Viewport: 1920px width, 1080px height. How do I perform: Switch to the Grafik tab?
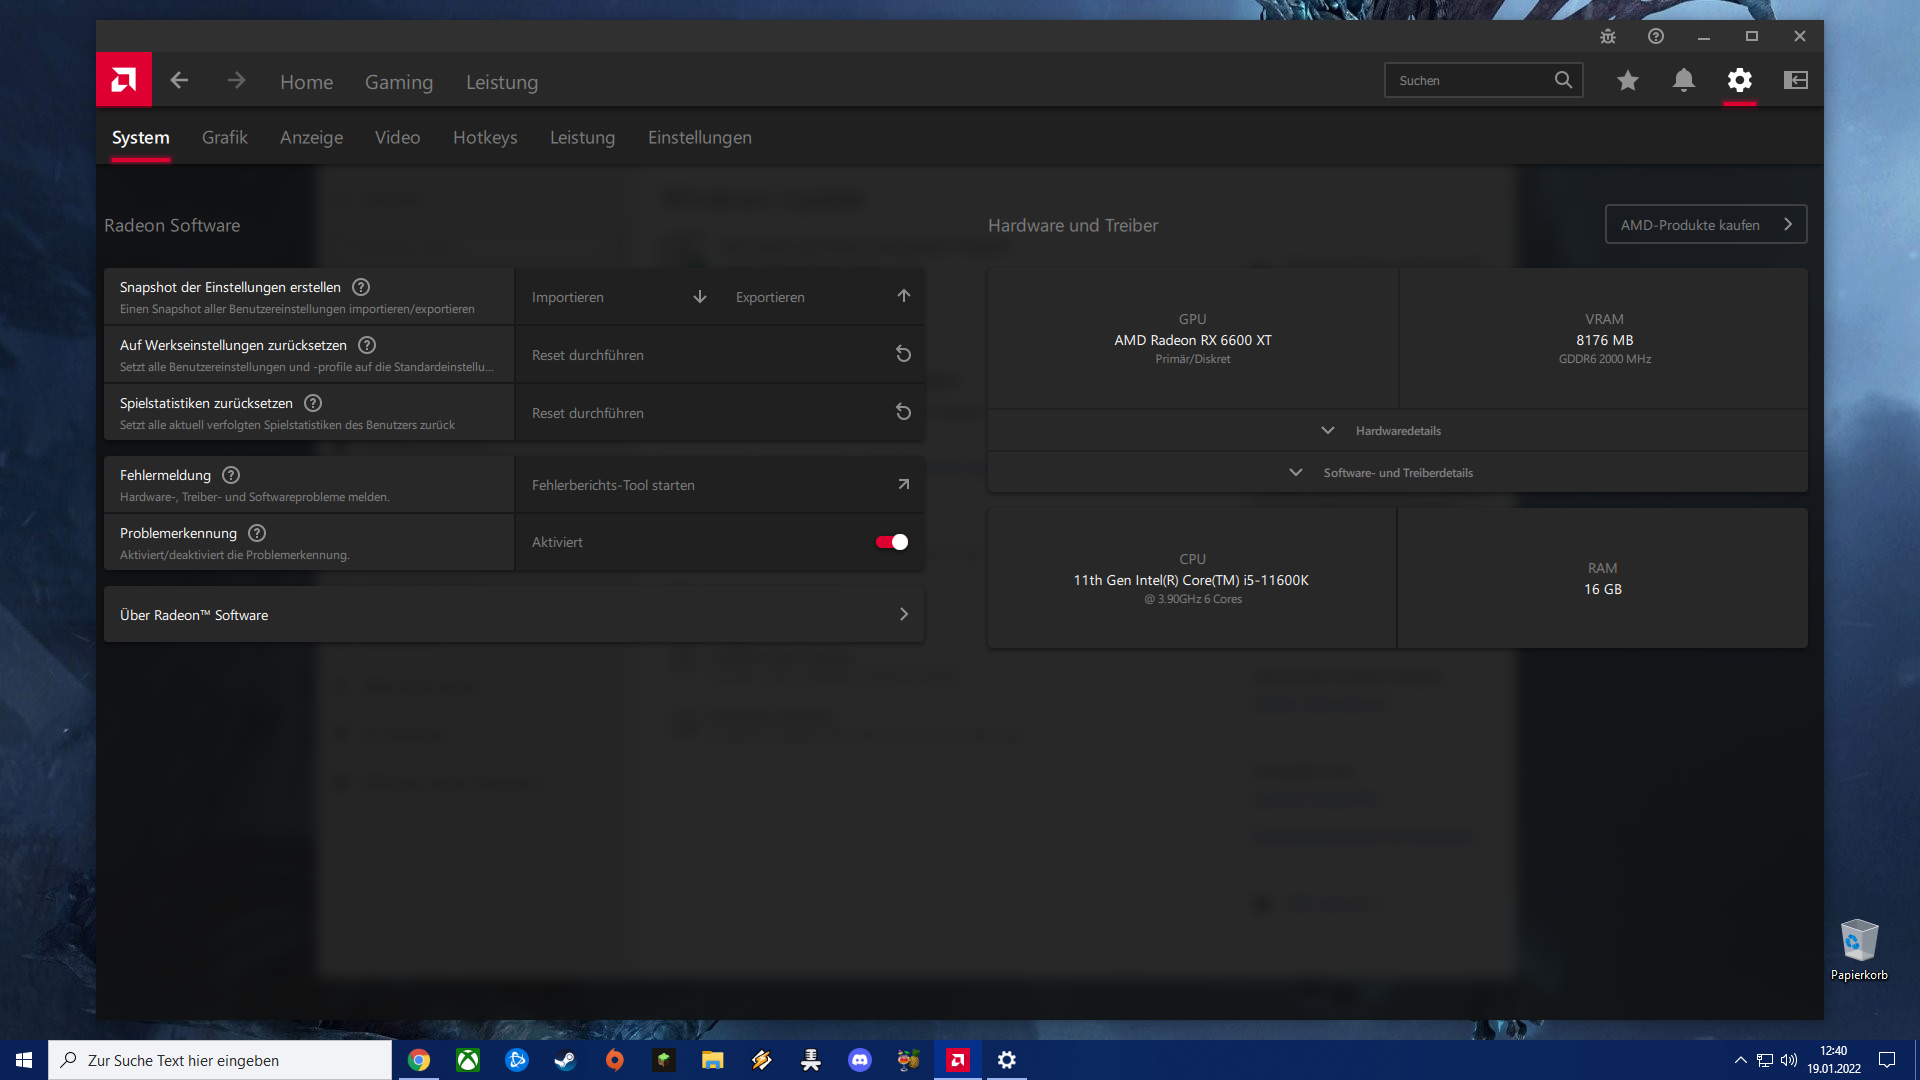tap(224, 138)
